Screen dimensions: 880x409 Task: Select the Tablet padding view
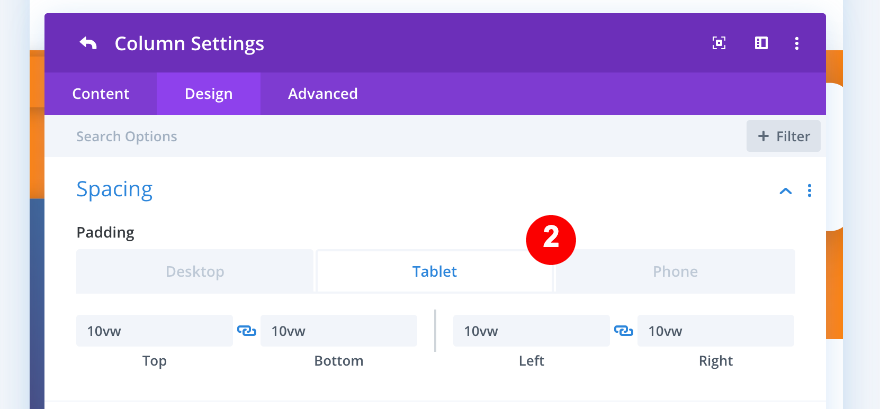coord(434,271)
